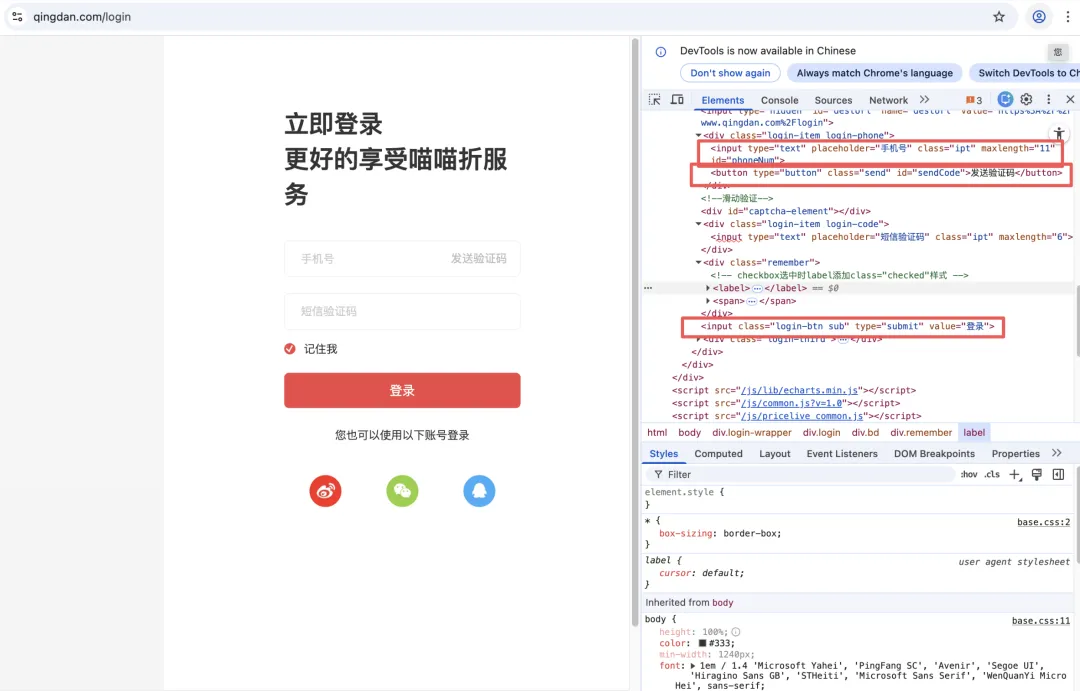1080x691 pixels.
Task: Click Don't show again button
Action: point(730,73)
